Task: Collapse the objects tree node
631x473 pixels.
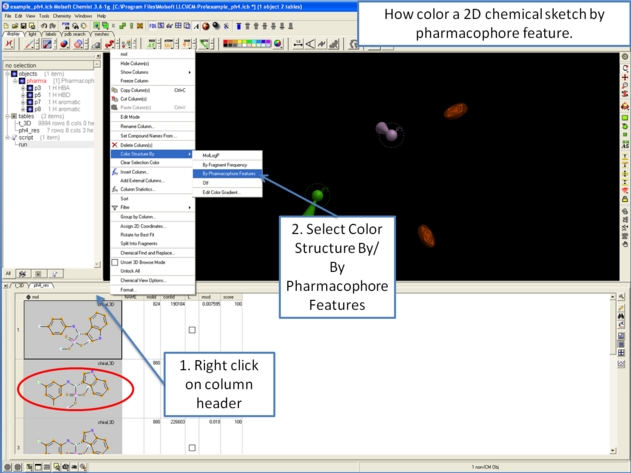Action: 7,74
